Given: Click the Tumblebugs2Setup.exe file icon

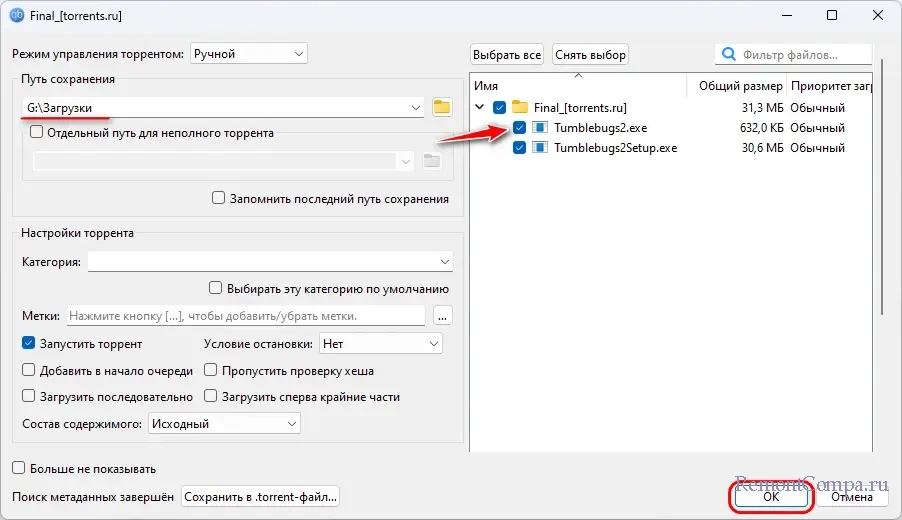Looking at the screenshot, I should coord(540,148).
